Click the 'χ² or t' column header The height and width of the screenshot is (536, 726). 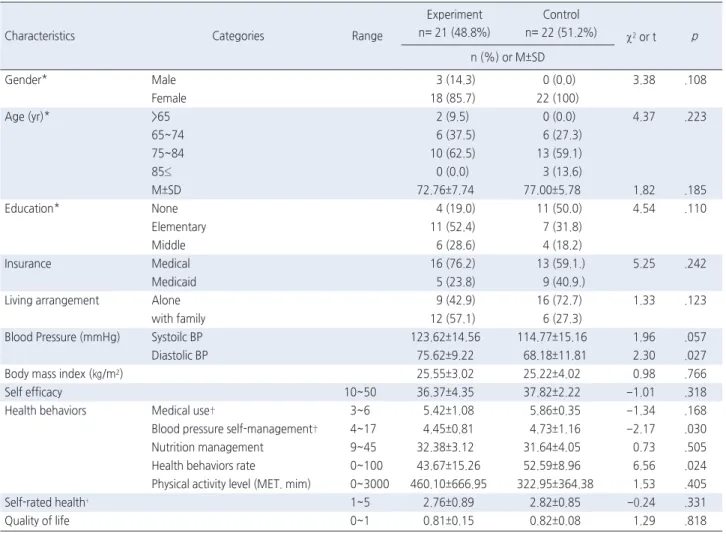point(641,37)
